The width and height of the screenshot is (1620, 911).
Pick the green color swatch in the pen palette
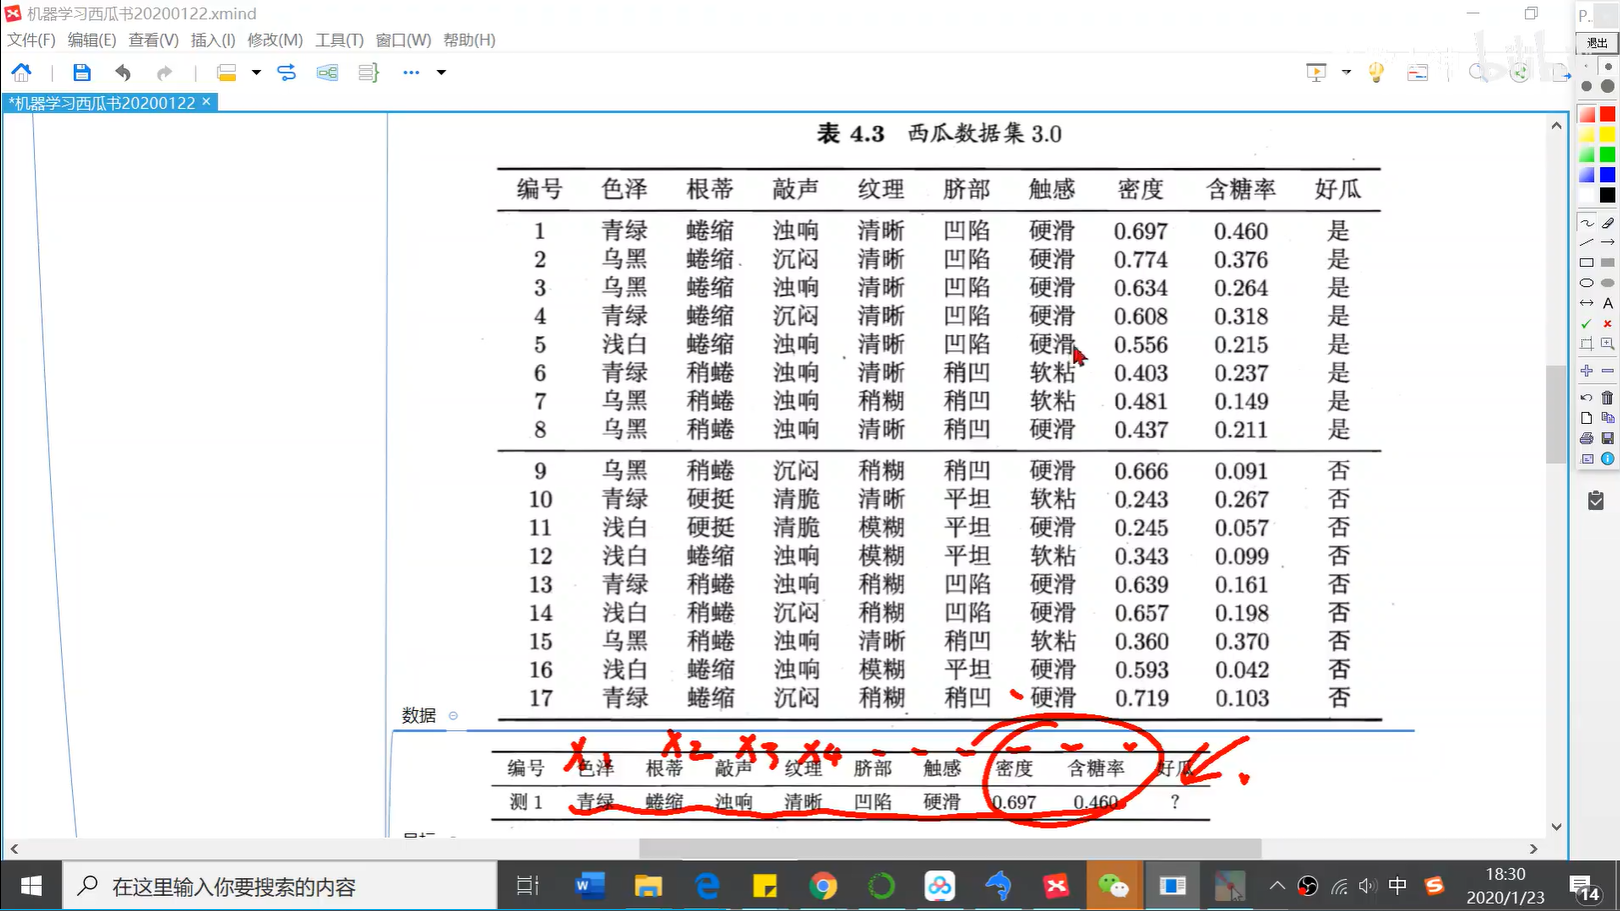coord(1607,154)
